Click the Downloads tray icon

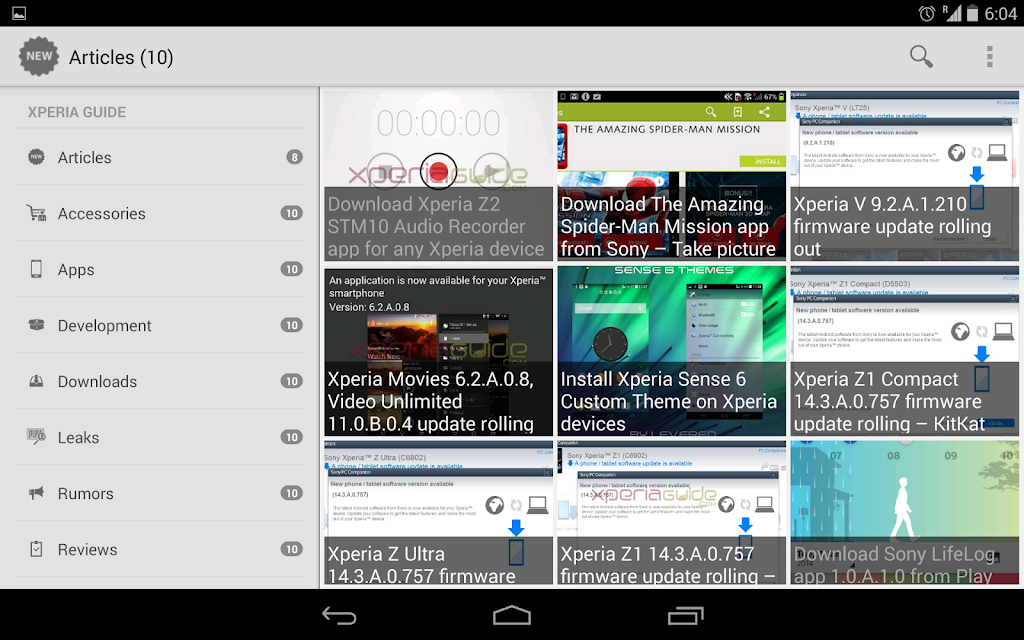pos(37,381)
